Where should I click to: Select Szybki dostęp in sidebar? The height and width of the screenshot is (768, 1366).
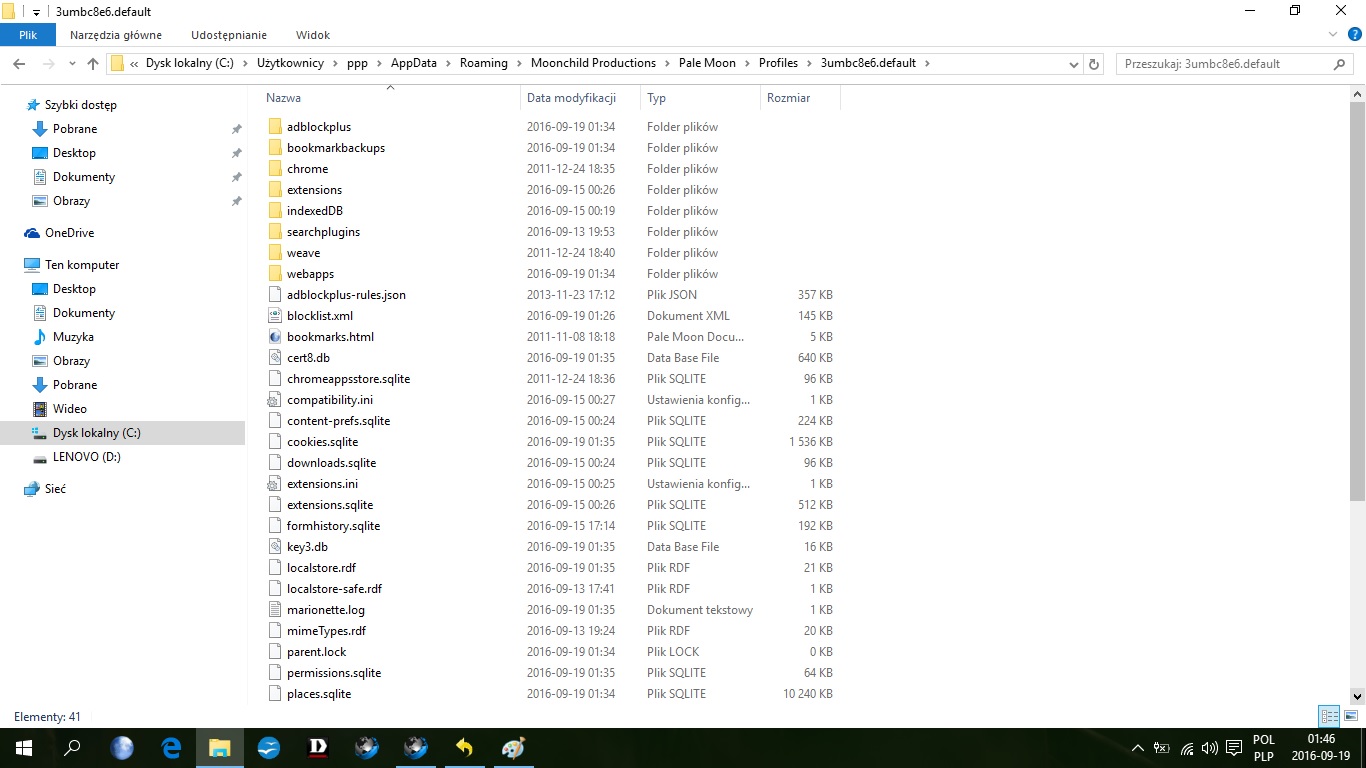(81, 105)
